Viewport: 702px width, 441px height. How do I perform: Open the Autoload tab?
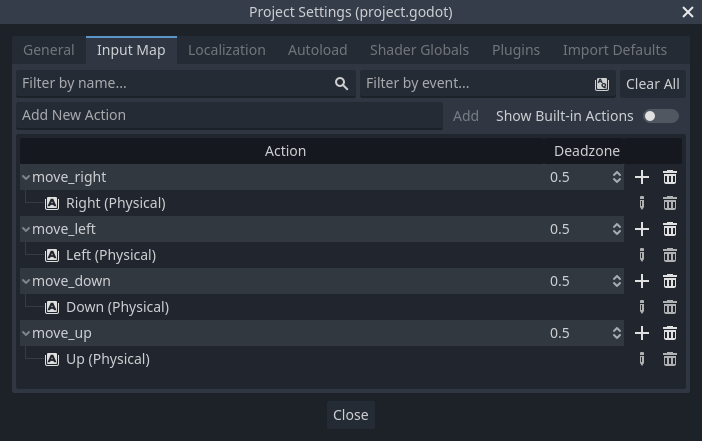point(317,50)
